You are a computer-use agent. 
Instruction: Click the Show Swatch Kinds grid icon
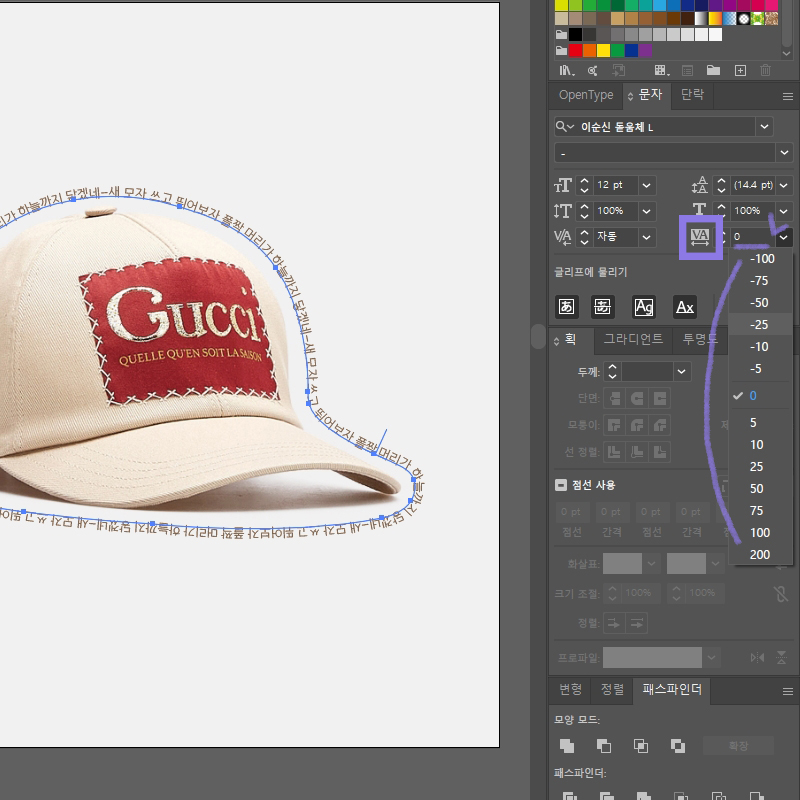coord(662,70)
